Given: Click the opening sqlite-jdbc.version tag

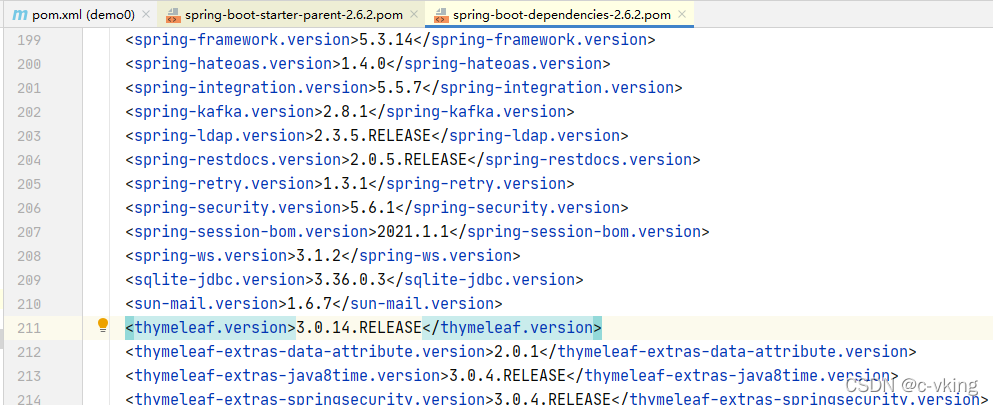Looking at the screenshot, I should pos(220,280).
